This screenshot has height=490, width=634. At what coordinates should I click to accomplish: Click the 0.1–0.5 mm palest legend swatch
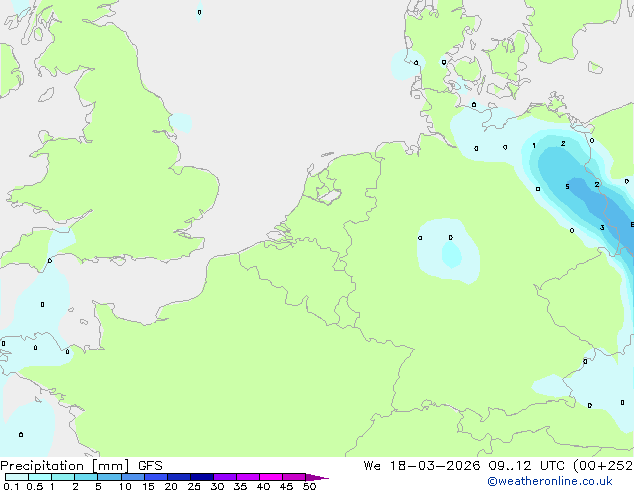click(17, 477)
